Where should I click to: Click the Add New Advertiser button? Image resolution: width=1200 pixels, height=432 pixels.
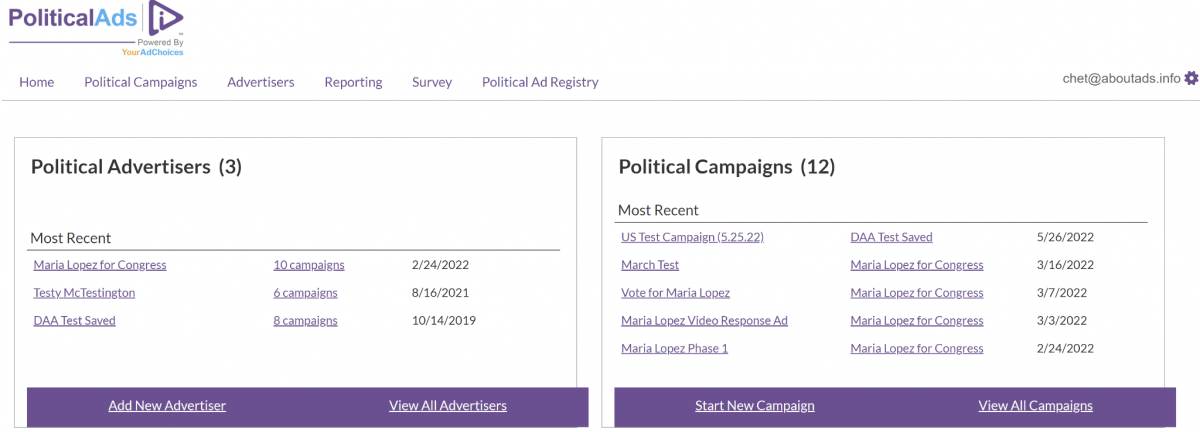point(167,406)
